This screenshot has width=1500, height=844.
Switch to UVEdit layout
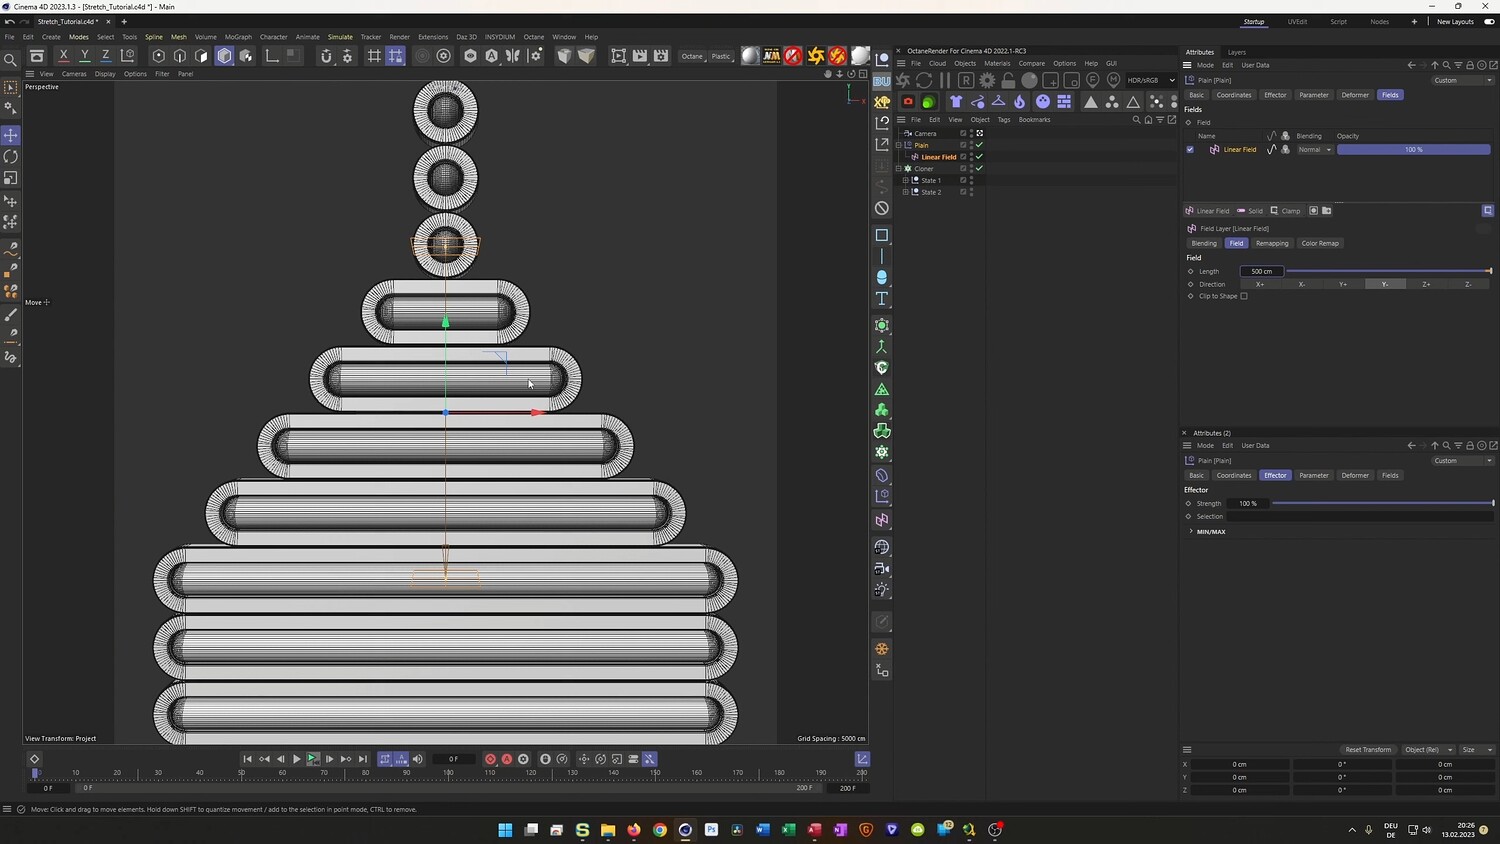(x=1297, y=22)
